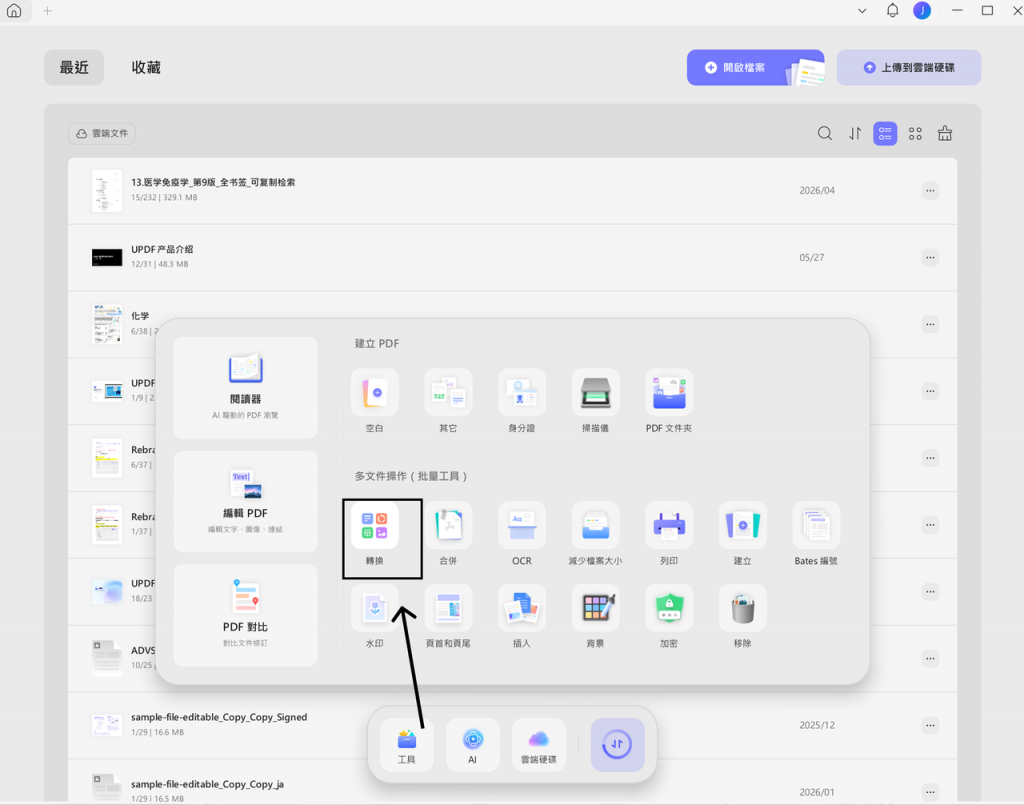Viewport: 1024px width, 805px height.
Task: Open the AI assistant in dock
Action: click(x=473, y=745)
